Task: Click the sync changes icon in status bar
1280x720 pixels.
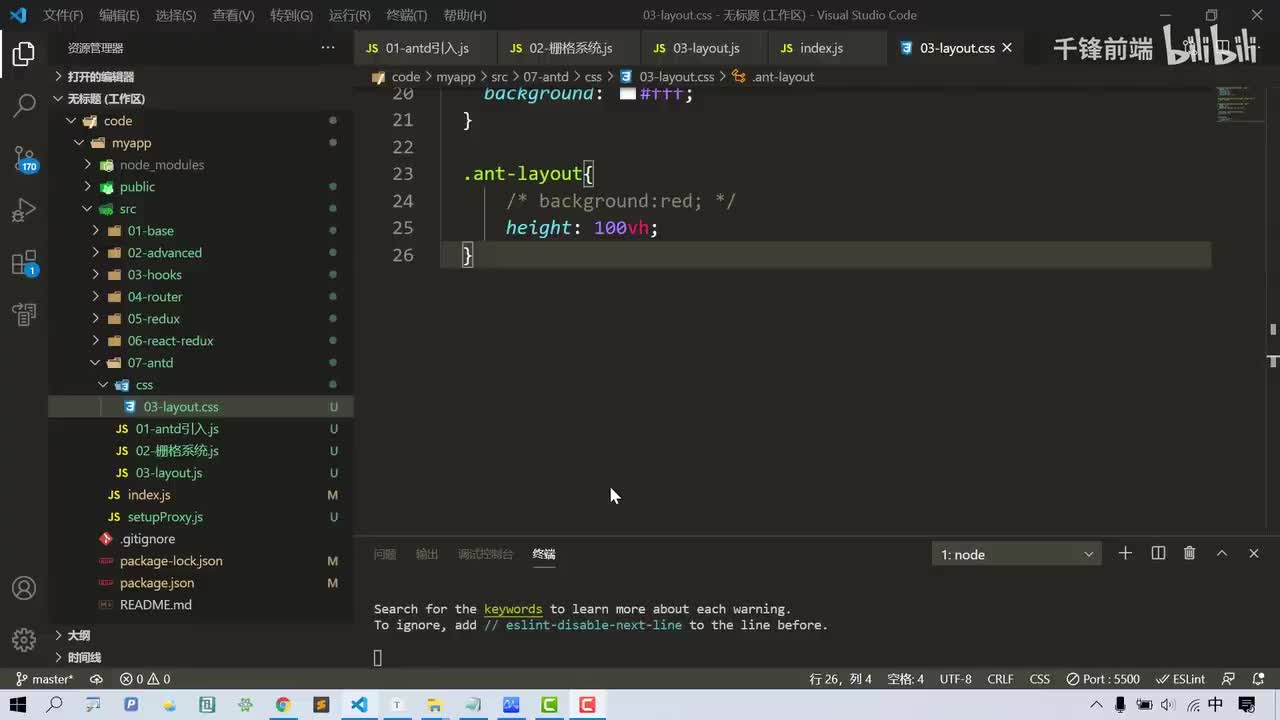Action: (96, 679)
